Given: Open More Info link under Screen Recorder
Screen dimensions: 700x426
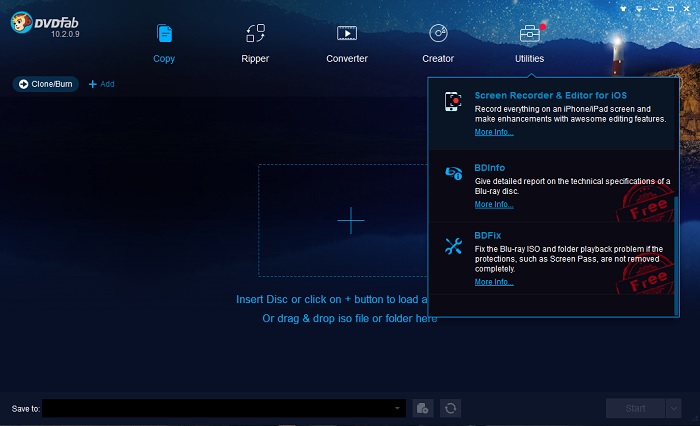Looking at the screenshot, I should (494, 132).
